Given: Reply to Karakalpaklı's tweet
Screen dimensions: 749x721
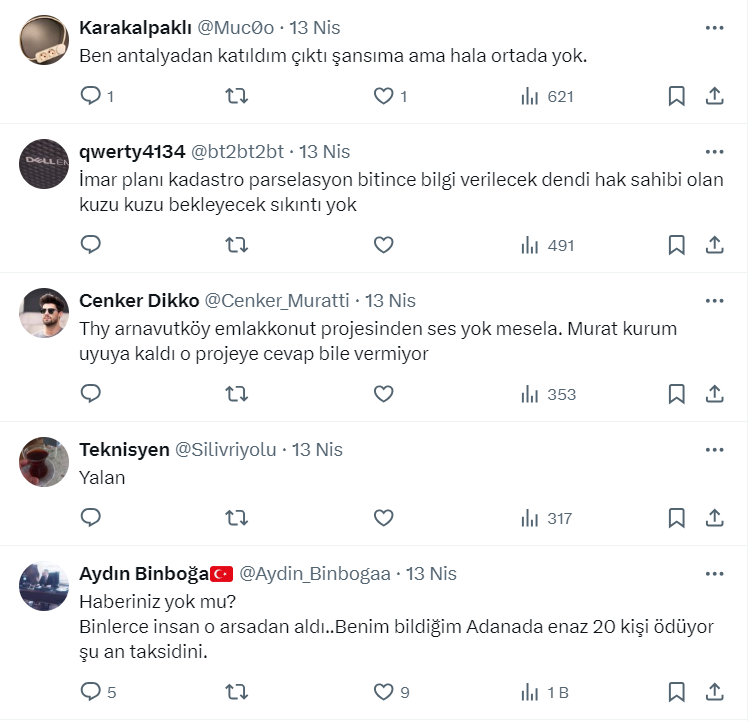Looking at the screenshot, I should (x=90, y=96).
